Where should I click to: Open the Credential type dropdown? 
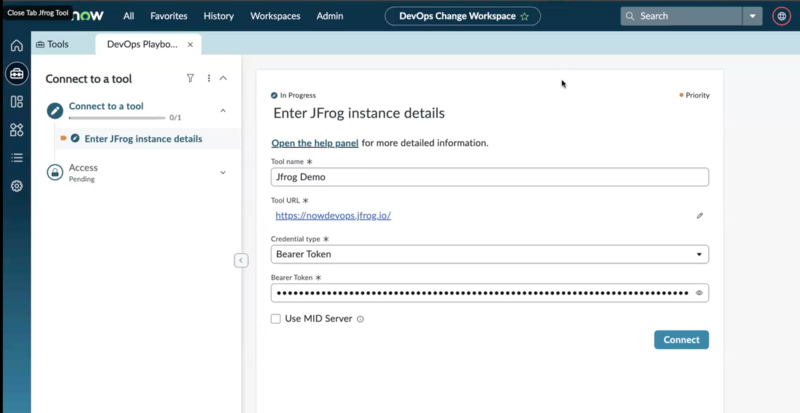pyautogui.click(x=490, y=254)
